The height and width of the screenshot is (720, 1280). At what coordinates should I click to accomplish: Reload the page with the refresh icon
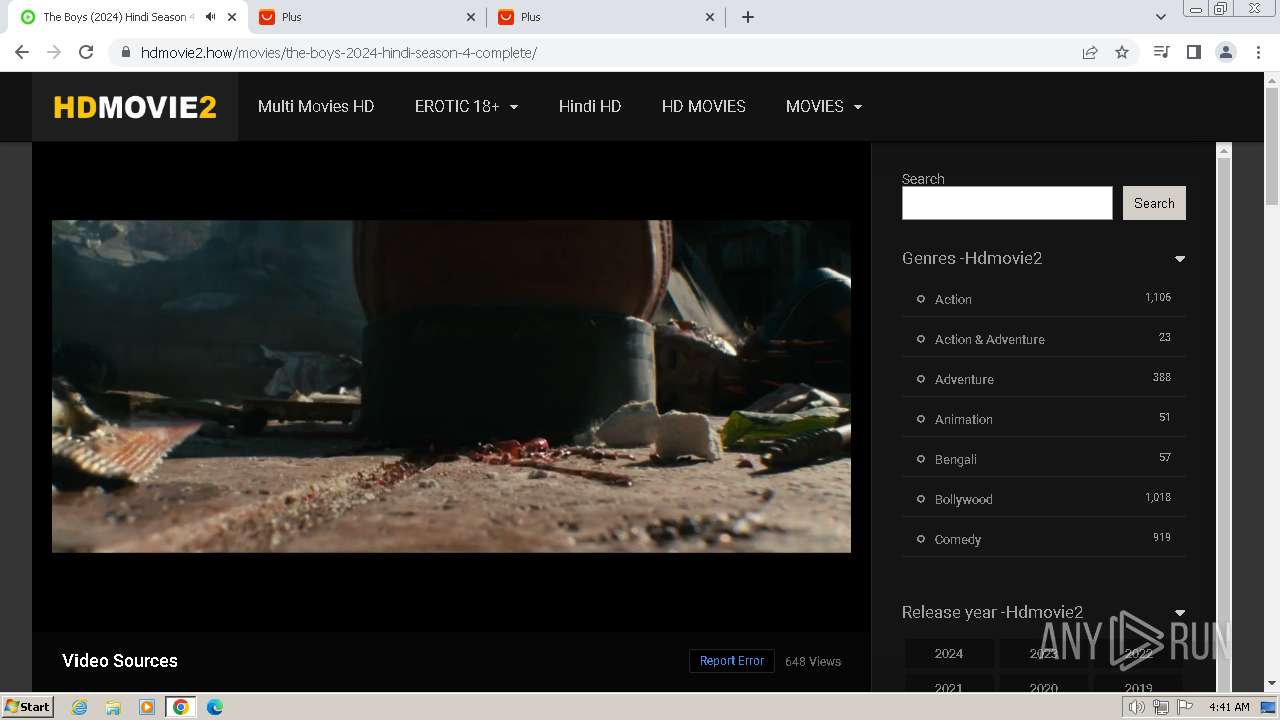pyautogui.click(x=86, y=52)
